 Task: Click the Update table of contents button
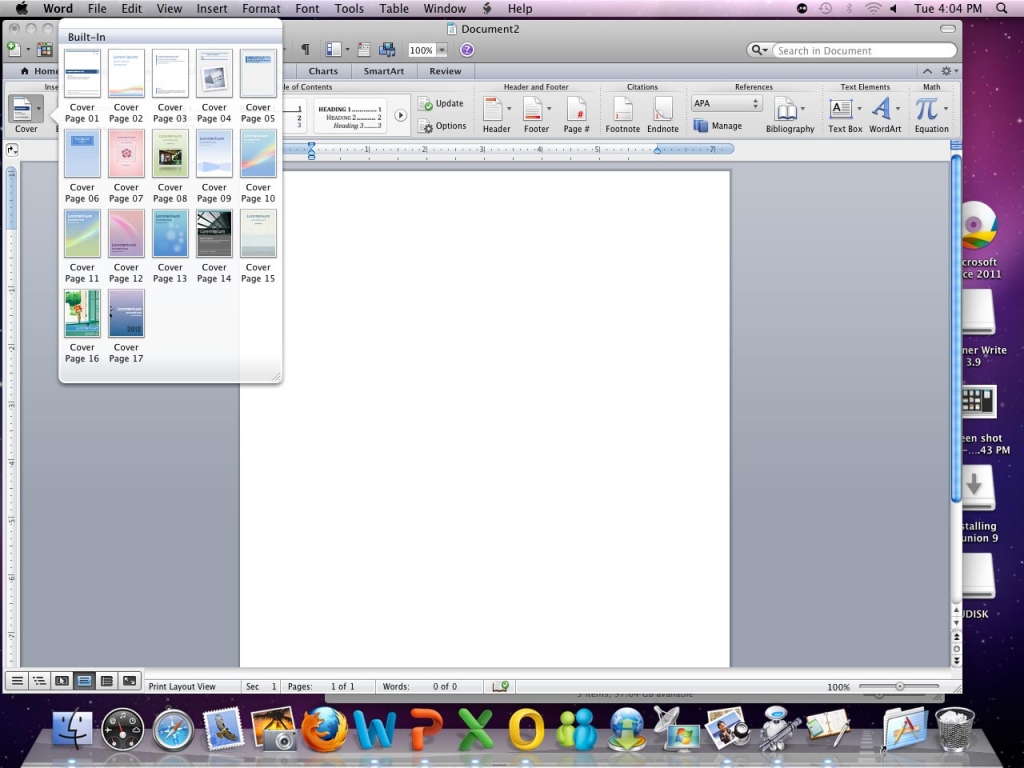click(x=441, y=104)
